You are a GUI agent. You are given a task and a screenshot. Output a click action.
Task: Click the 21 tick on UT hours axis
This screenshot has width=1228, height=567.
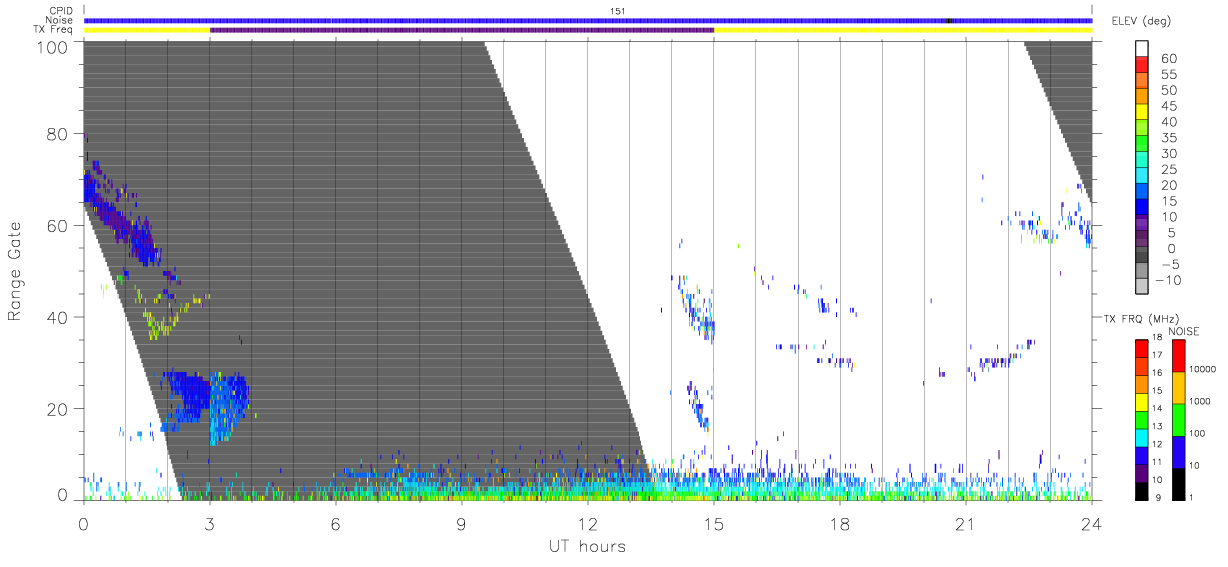pyautogui.click(x=966, y=523)
